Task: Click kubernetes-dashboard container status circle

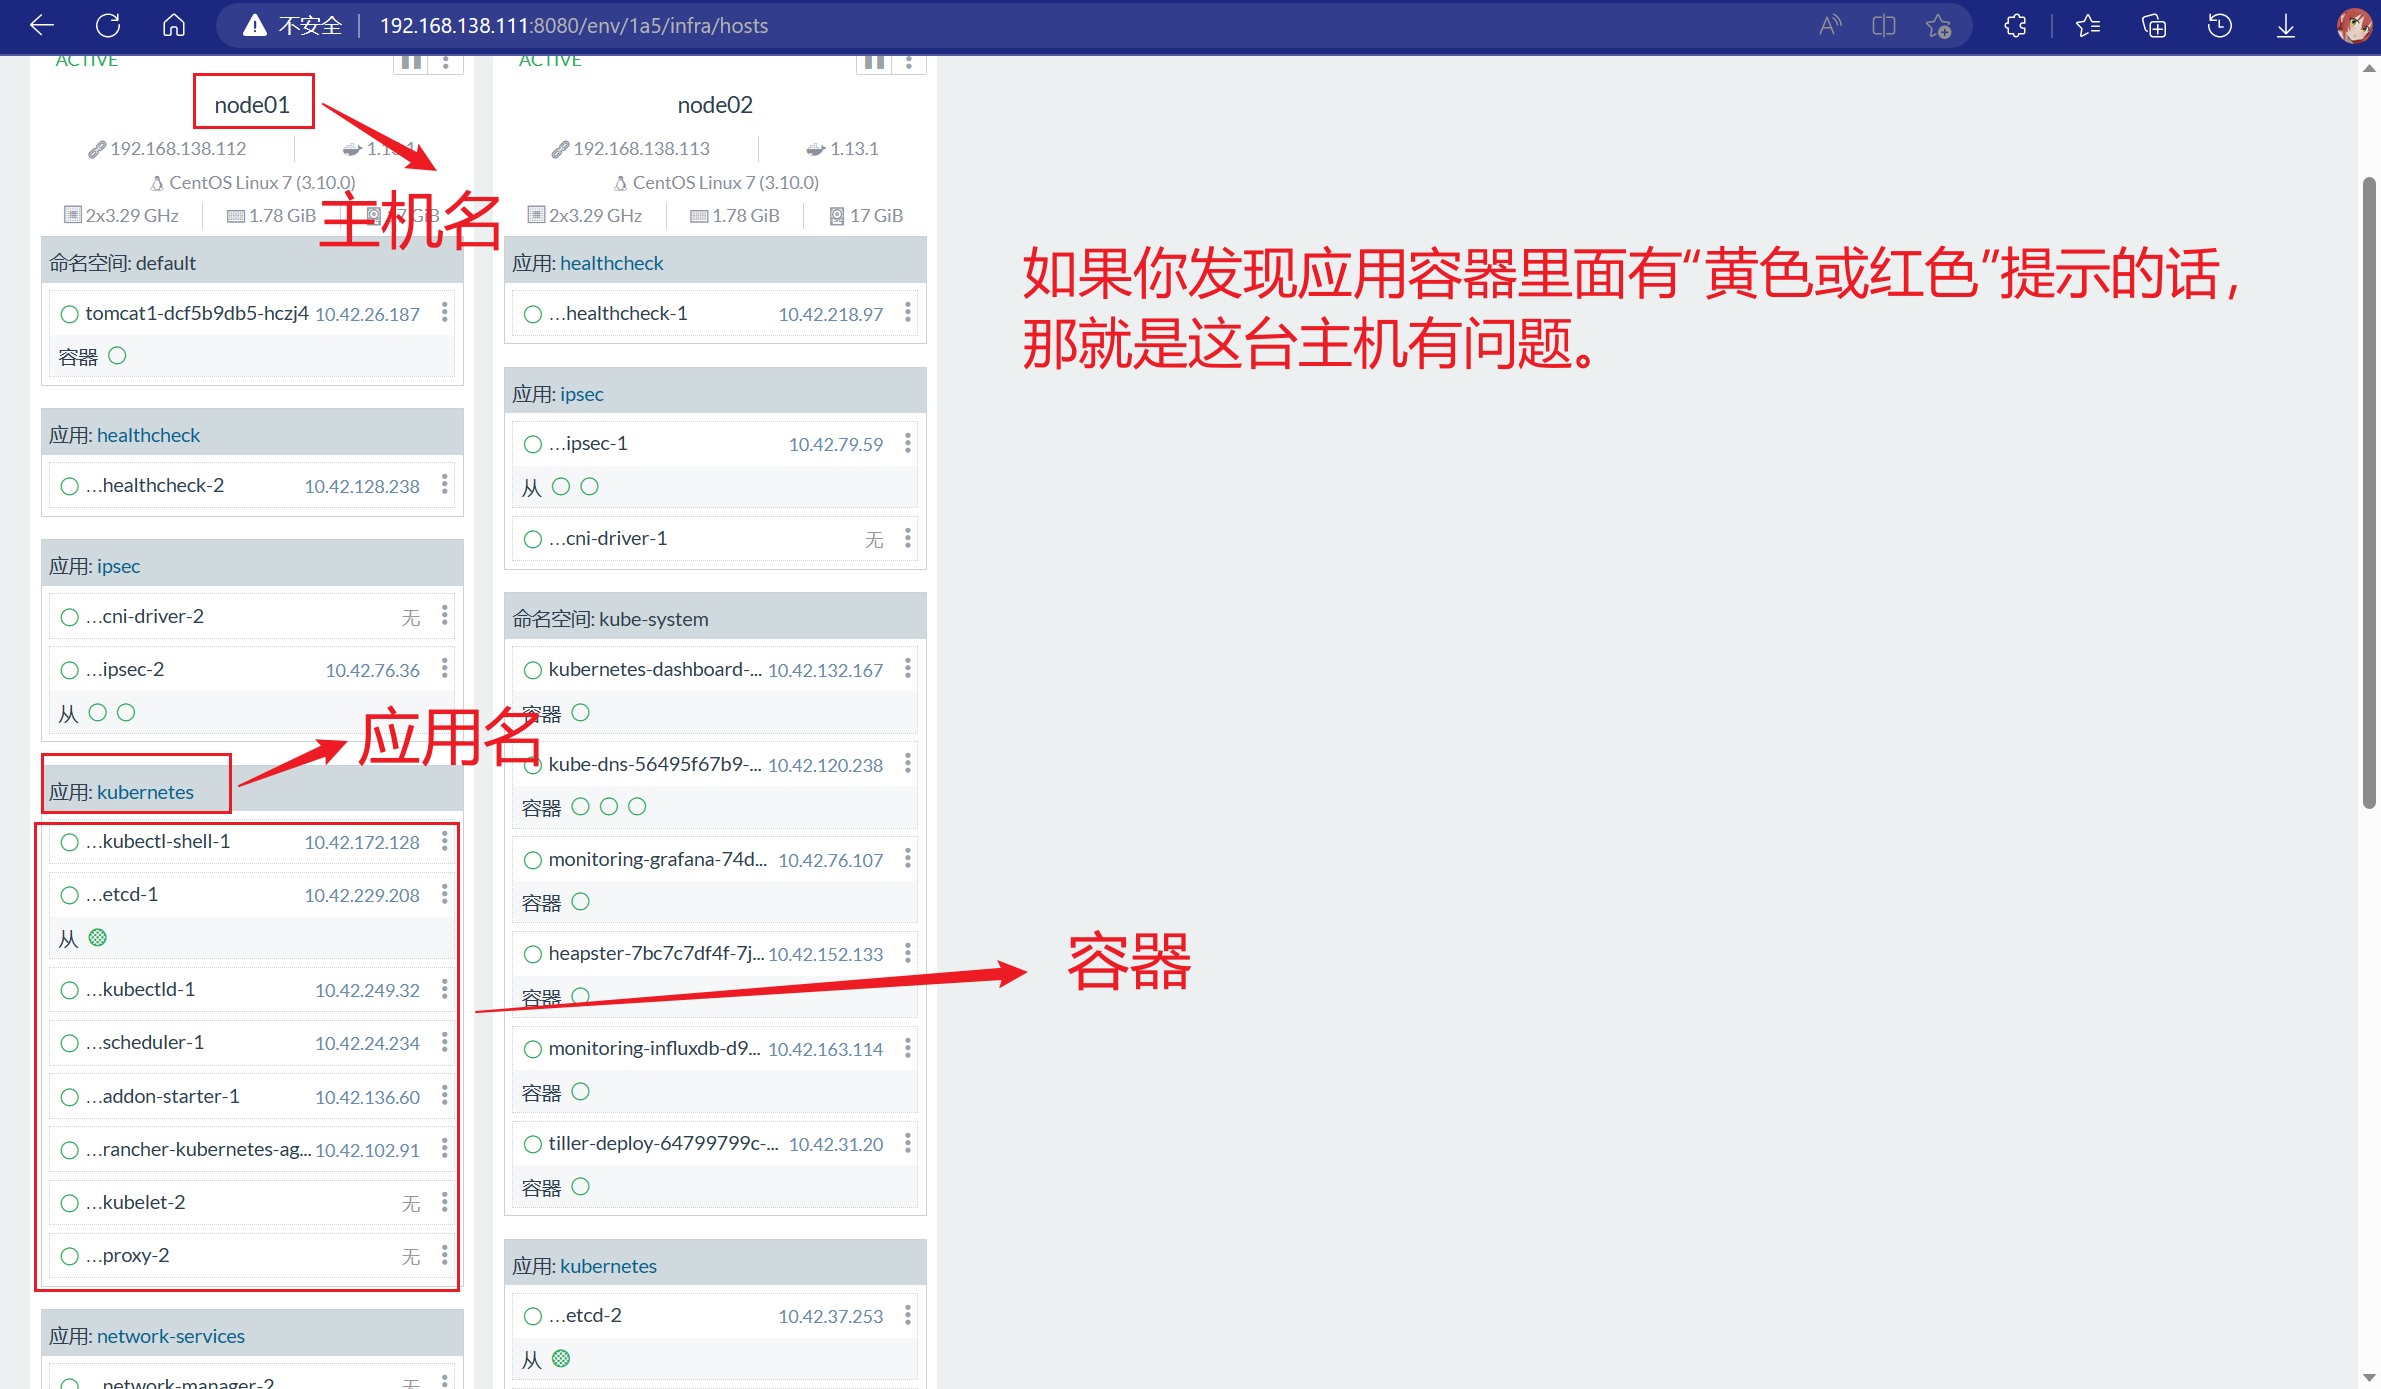Action: pos(580,712)
